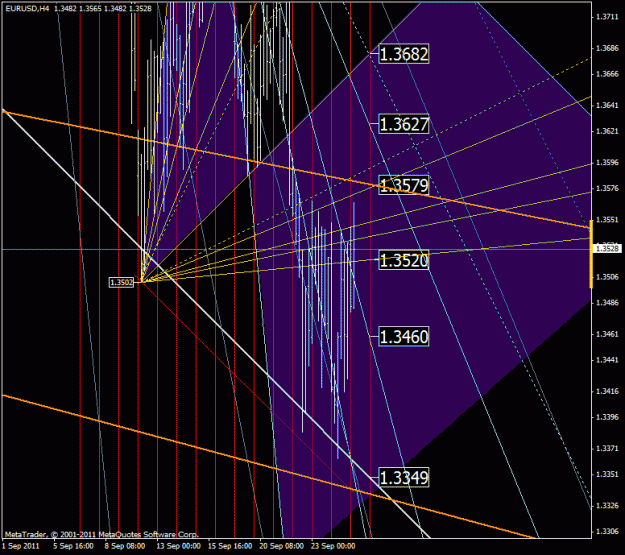
Task: Click the 1.3371 price scale value
Action: pos(607,449)
